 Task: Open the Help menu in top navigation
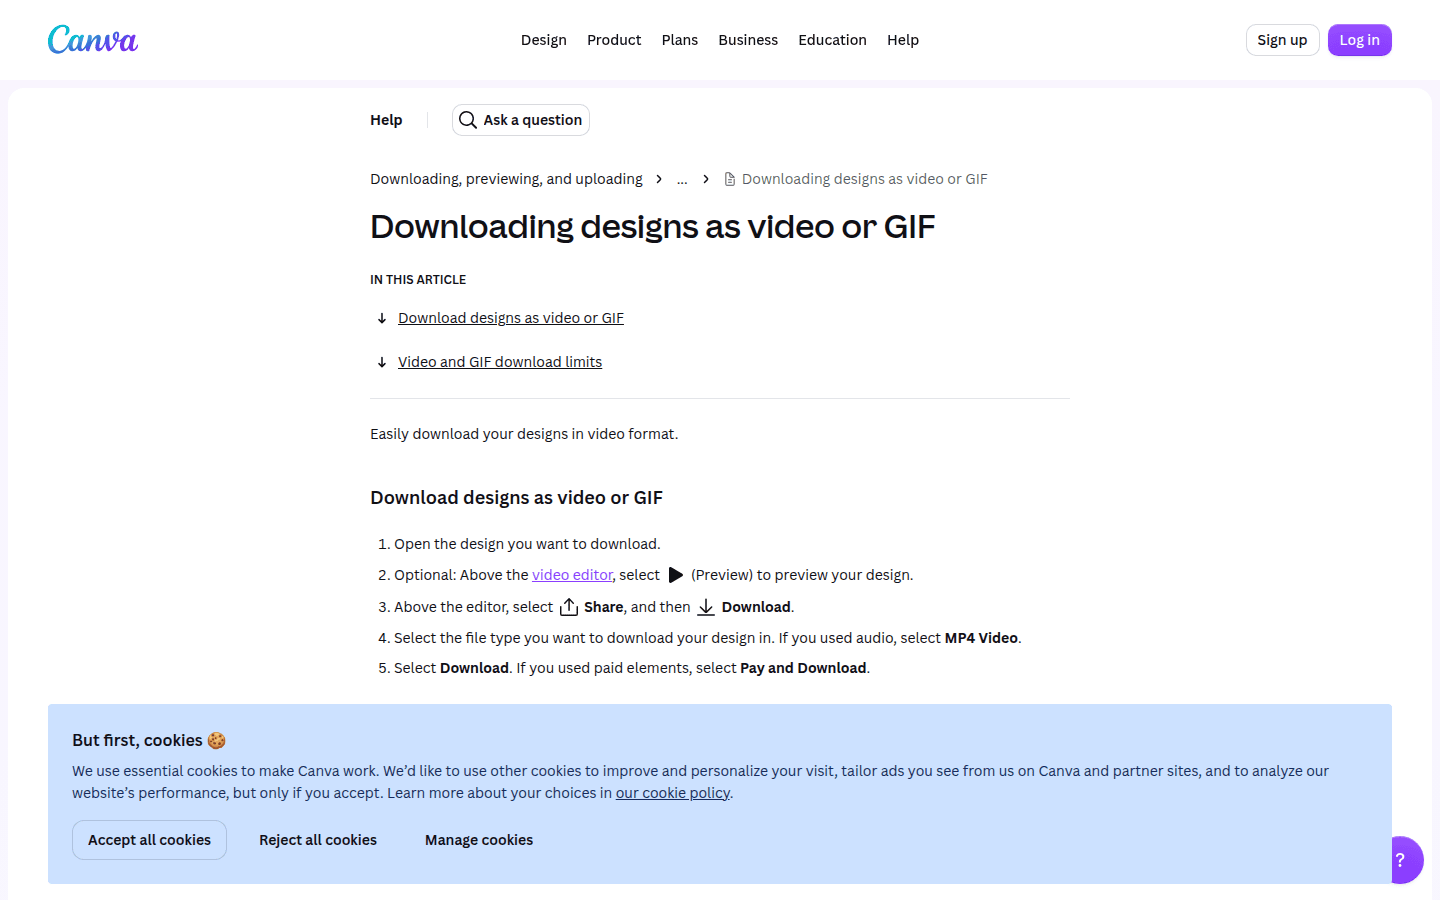pyautogui.click(x=903, y=40)
